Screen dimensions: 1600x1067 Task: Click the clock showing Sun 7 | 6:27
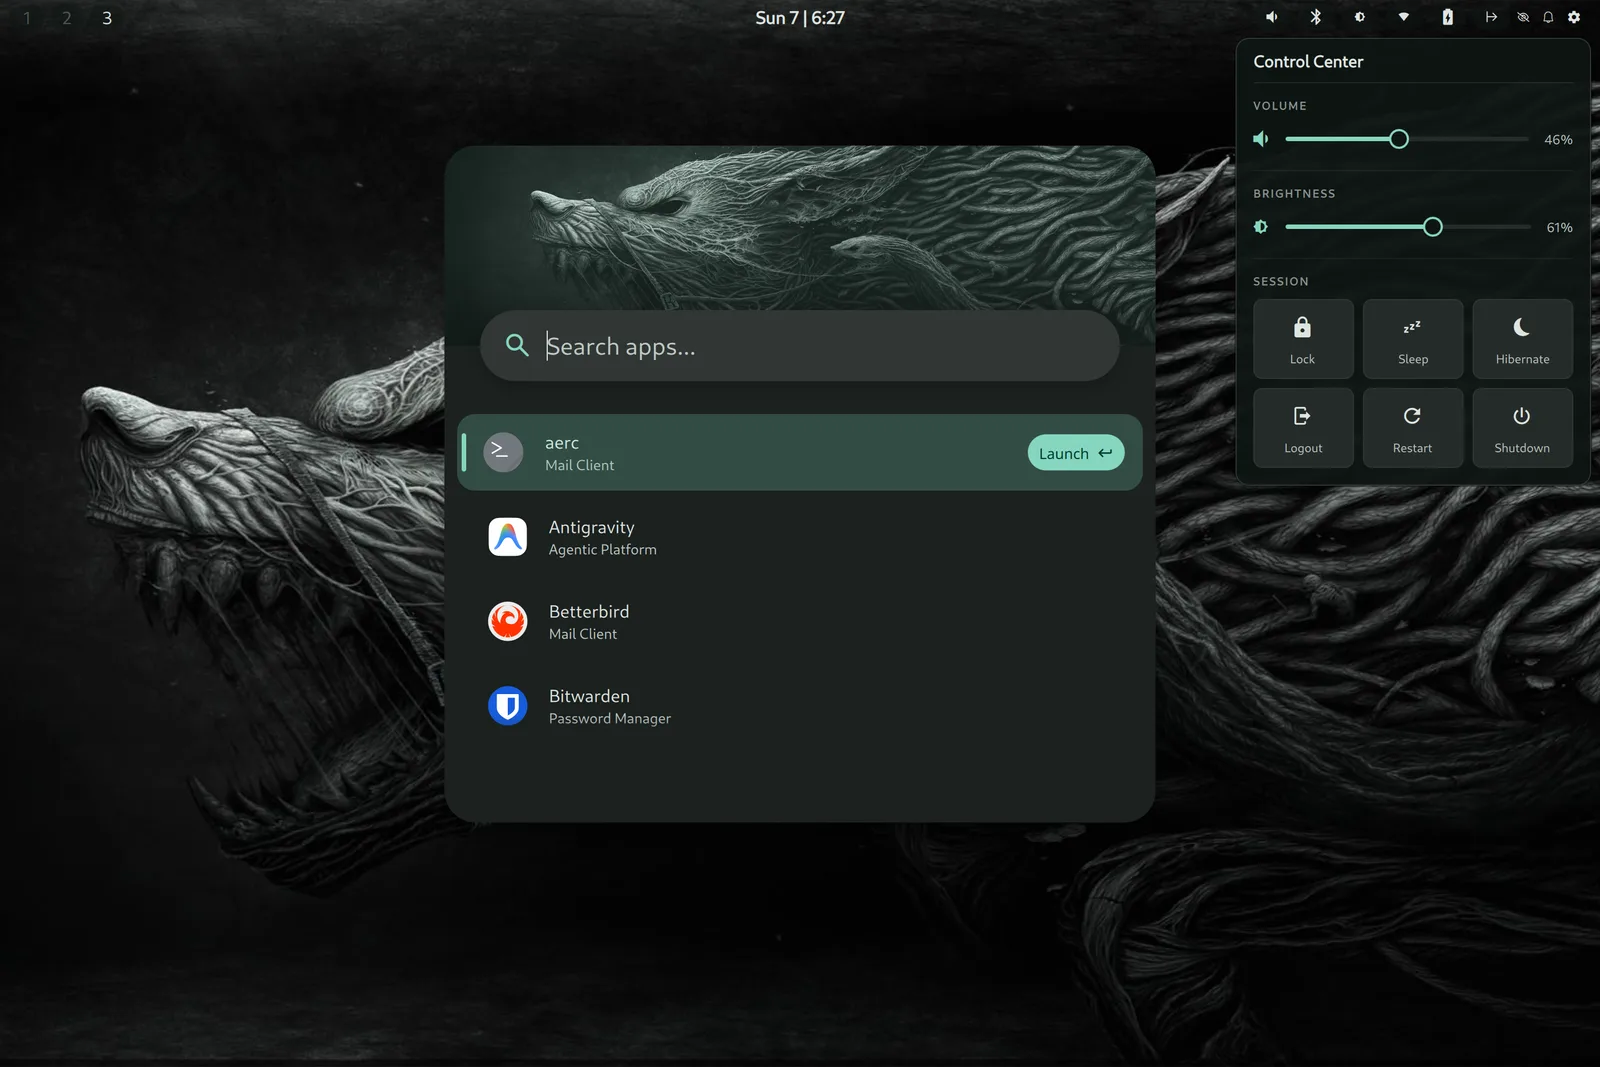coord(800,18)
